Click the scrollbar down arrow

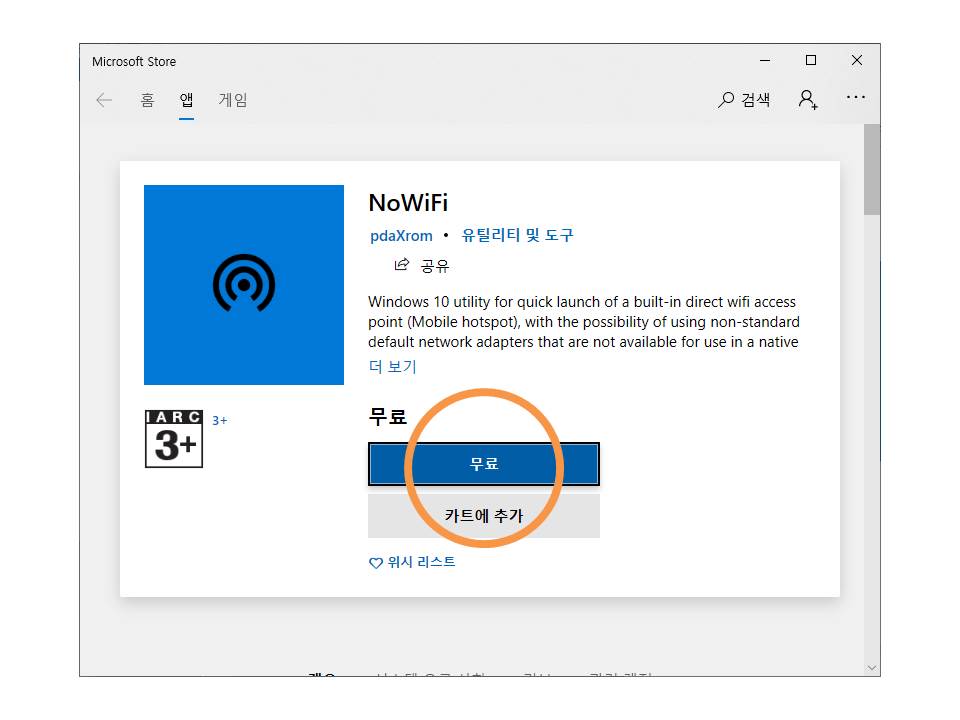tap(872, 667)
